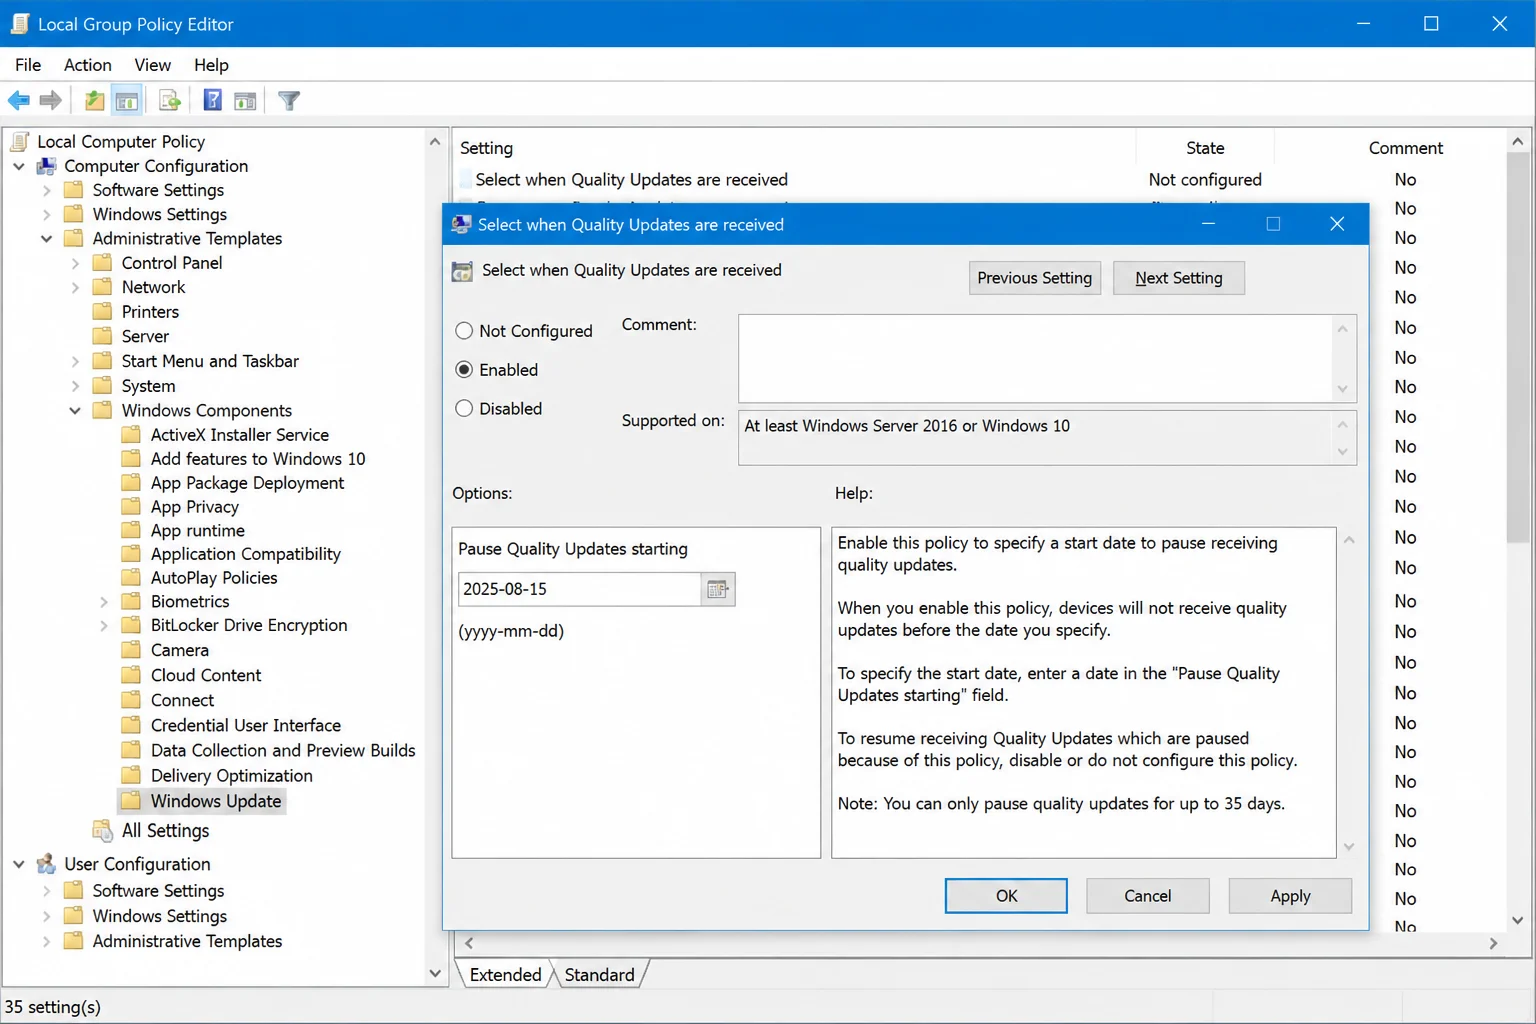This screenshot has height=1024, width=1536.
Task: Click the Connect folder icon
Action: [131, 700]
